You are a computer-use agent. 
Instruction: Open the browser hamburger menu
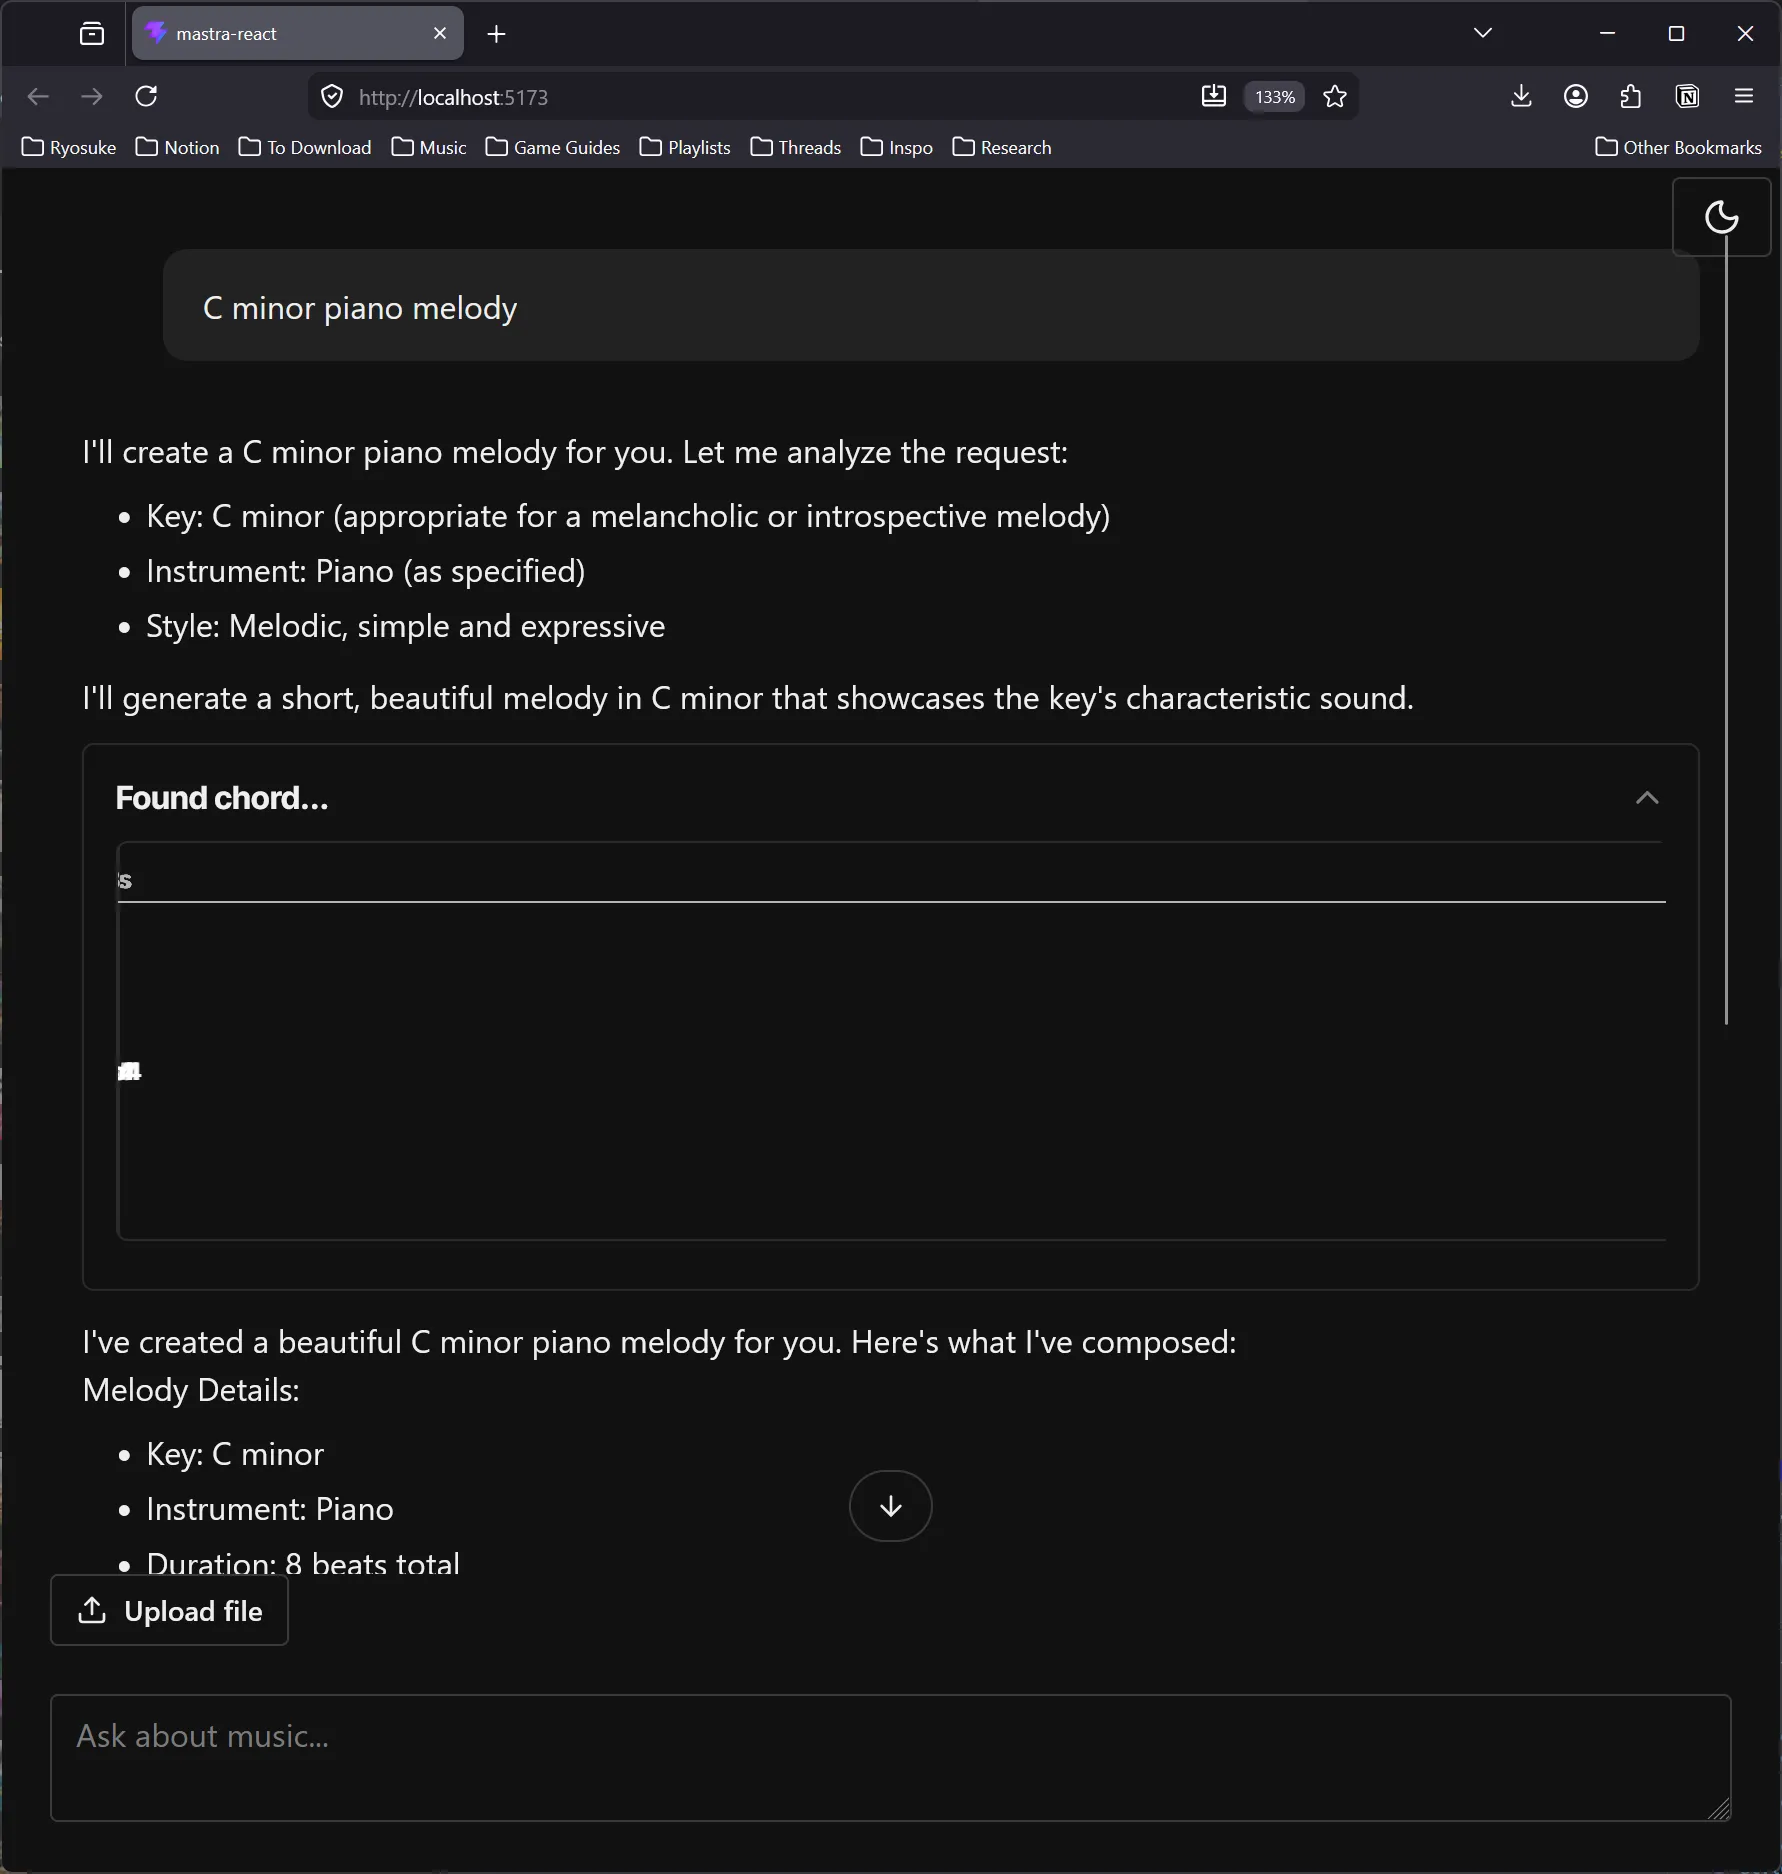pyautogui.click(x=1745, y=96)
